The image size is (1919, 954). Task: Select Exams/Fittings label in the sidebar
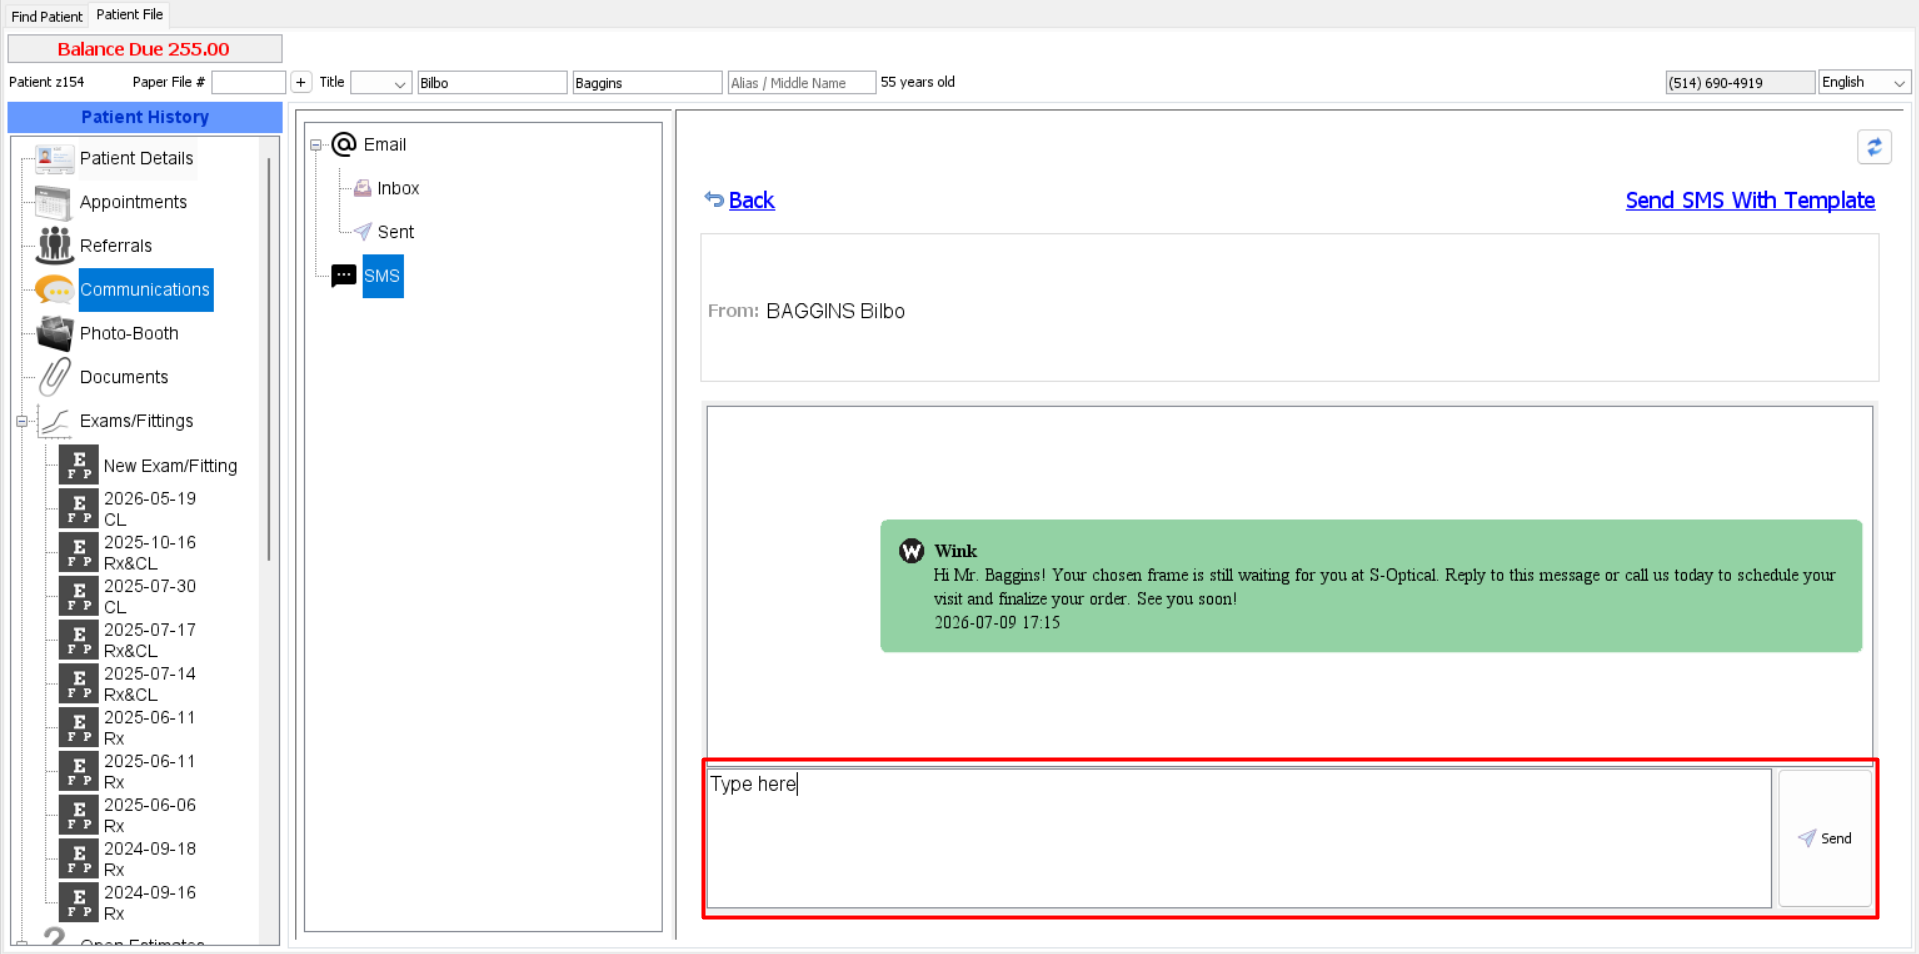[137, 421]
